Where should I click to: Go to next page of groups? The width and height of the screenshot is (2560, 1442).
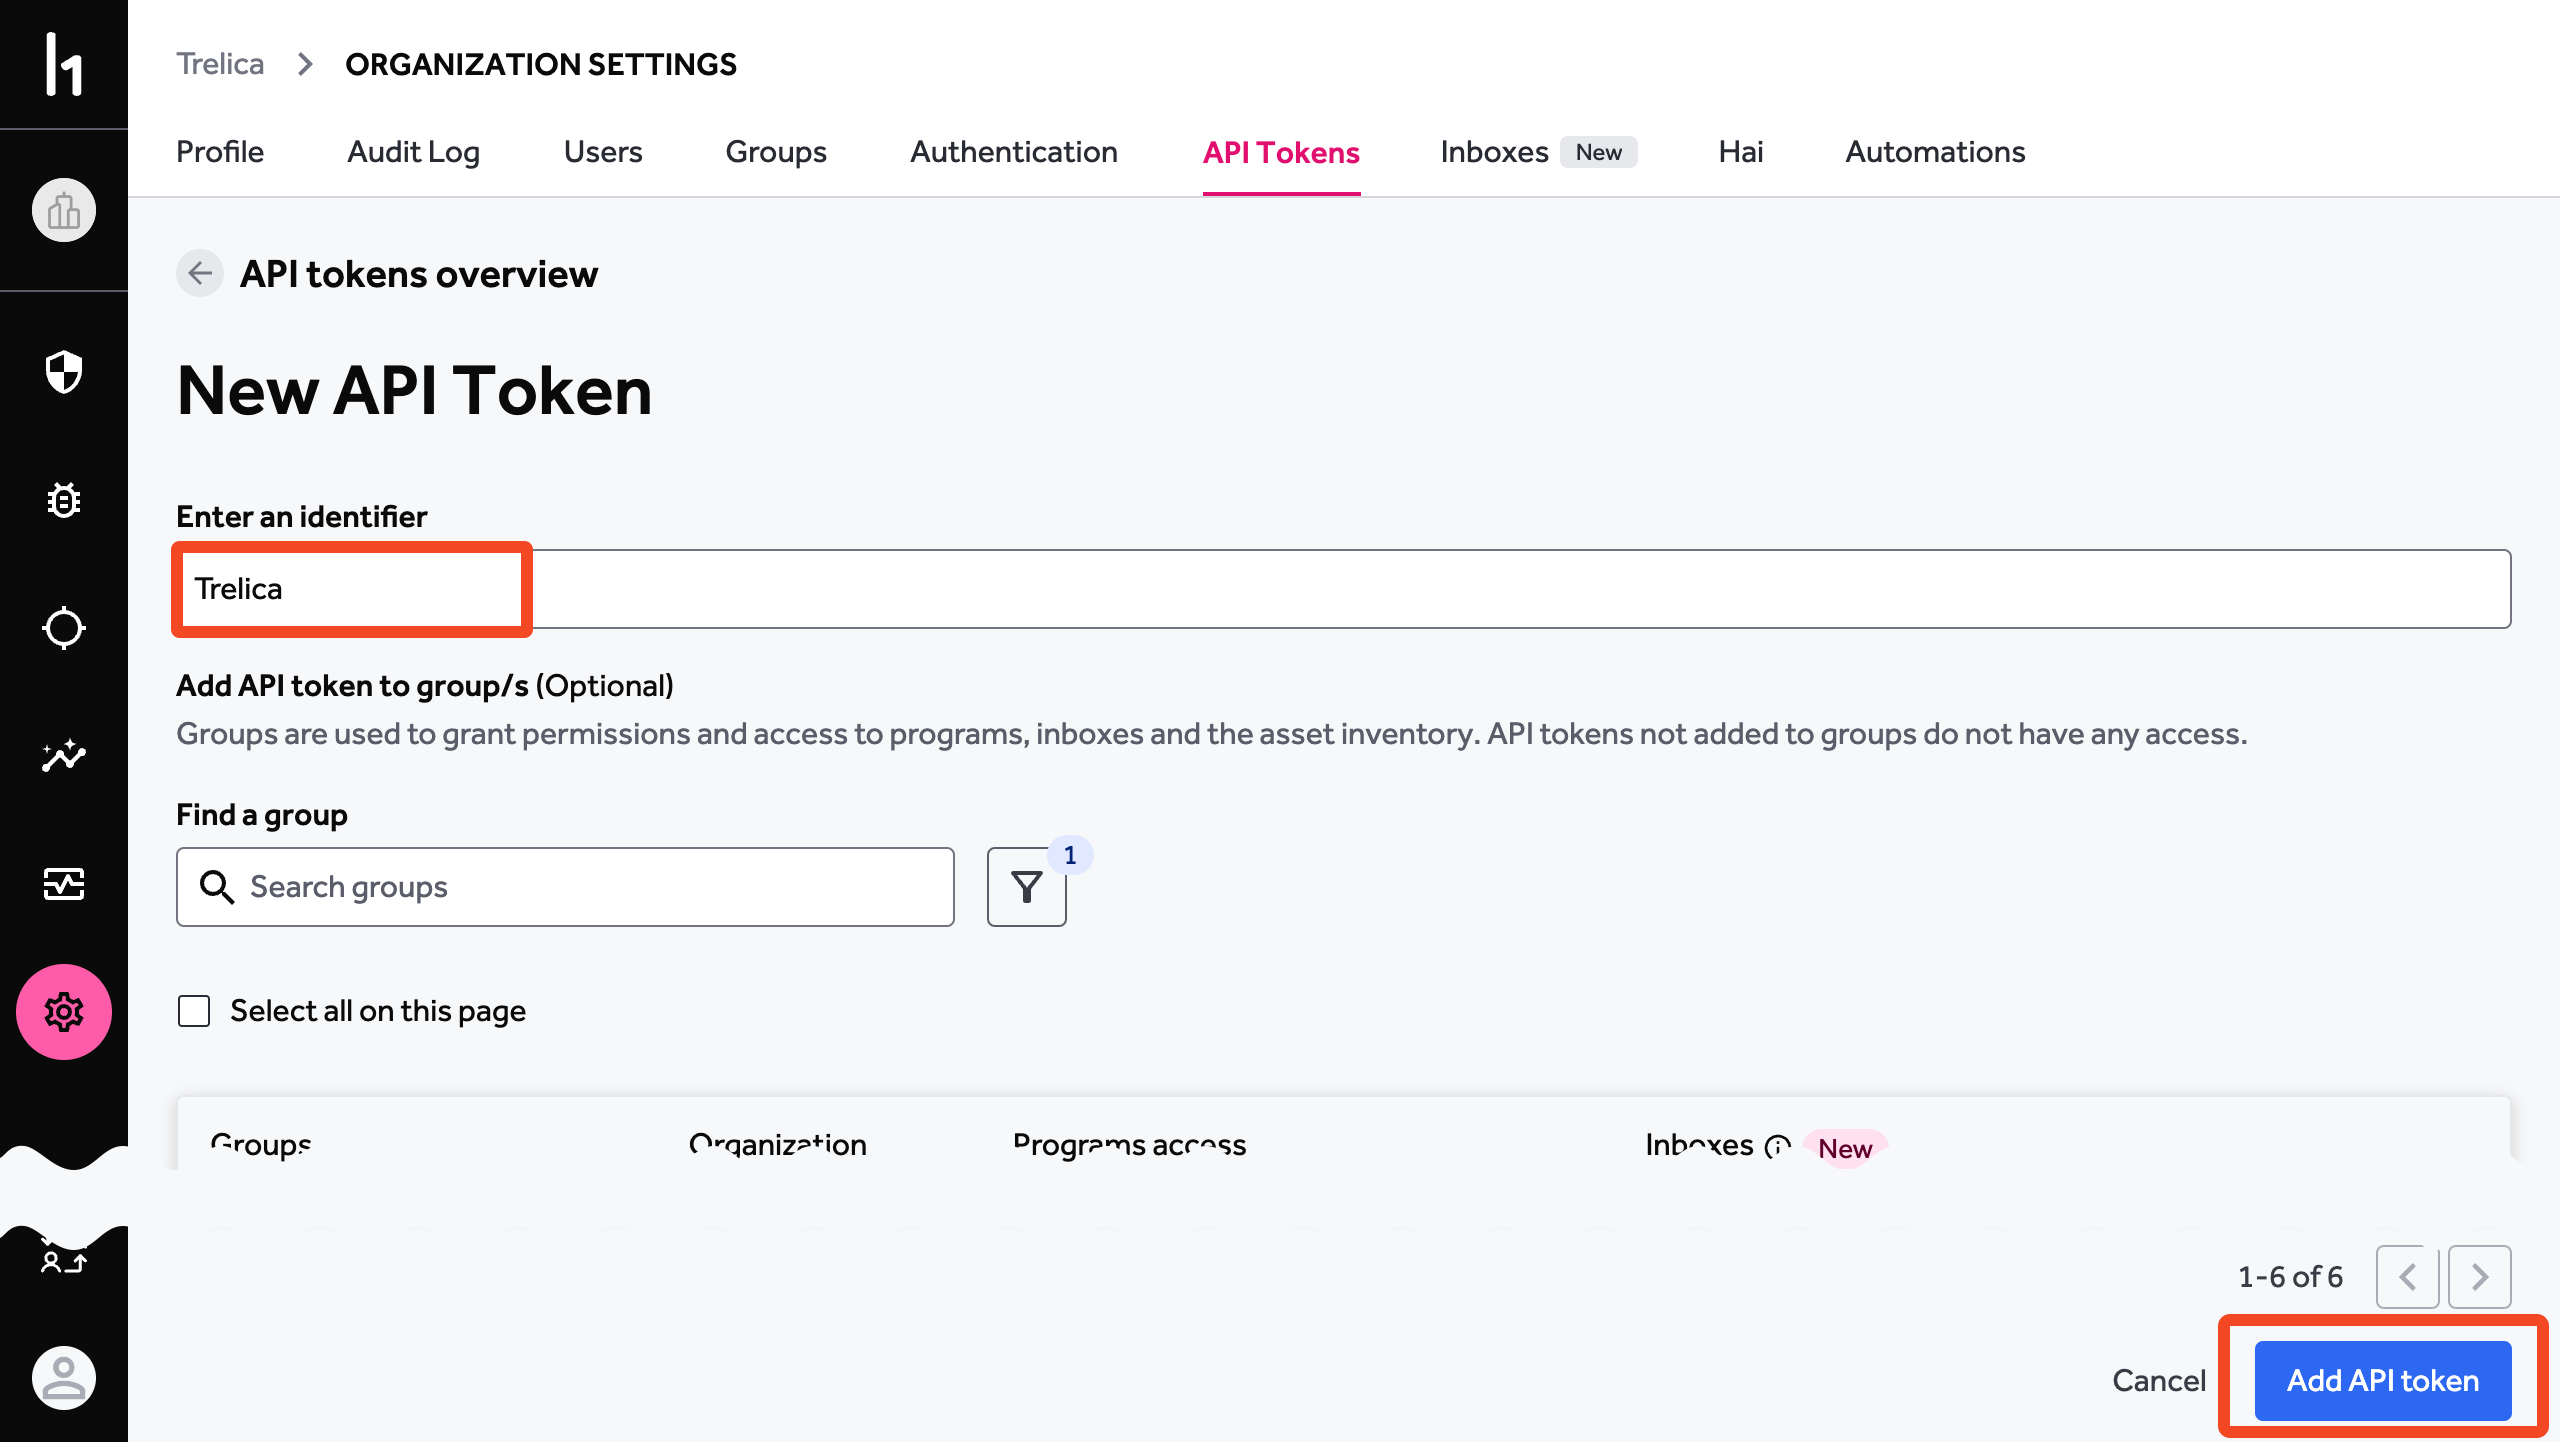pos(2480,1277)
